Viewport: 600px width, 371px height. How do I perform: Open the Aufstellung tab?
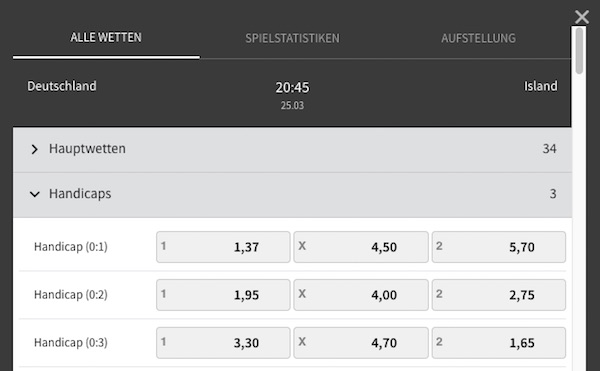coord(478,38)
